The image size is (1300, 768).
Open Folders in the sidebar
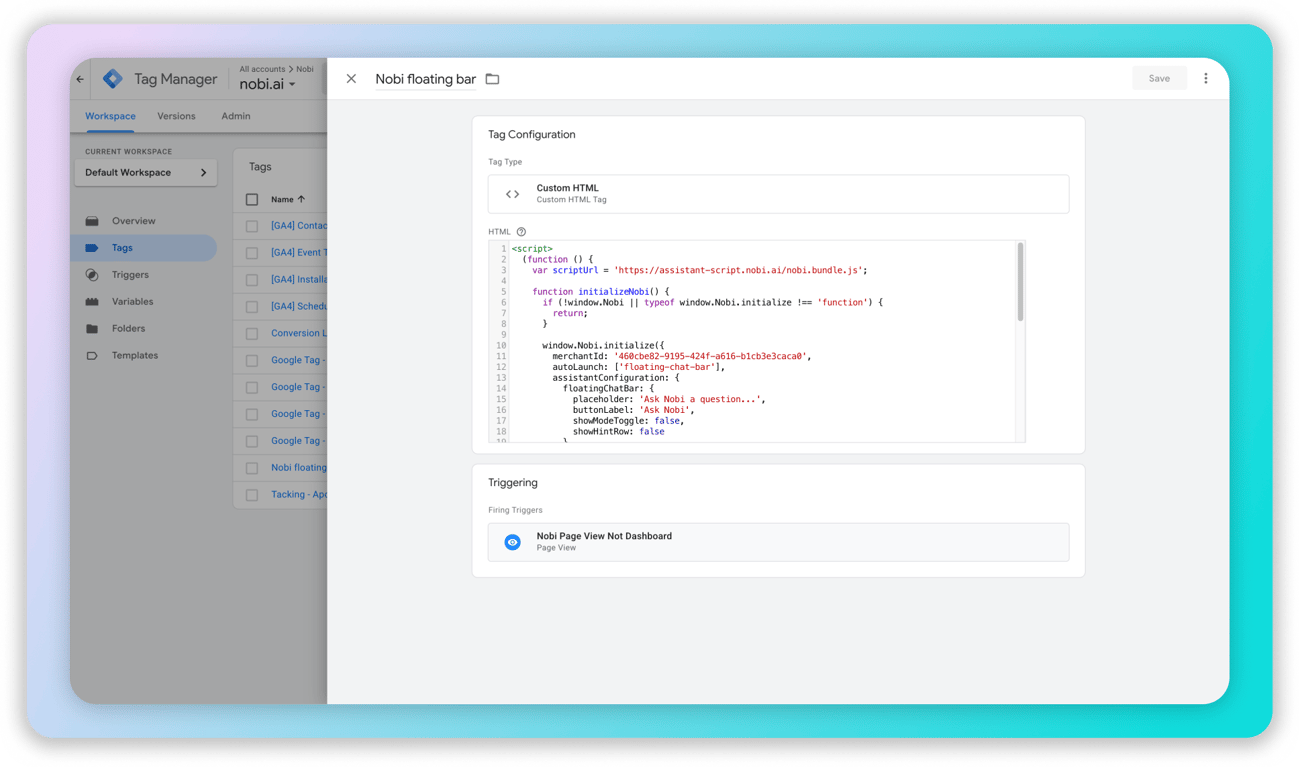128,329
